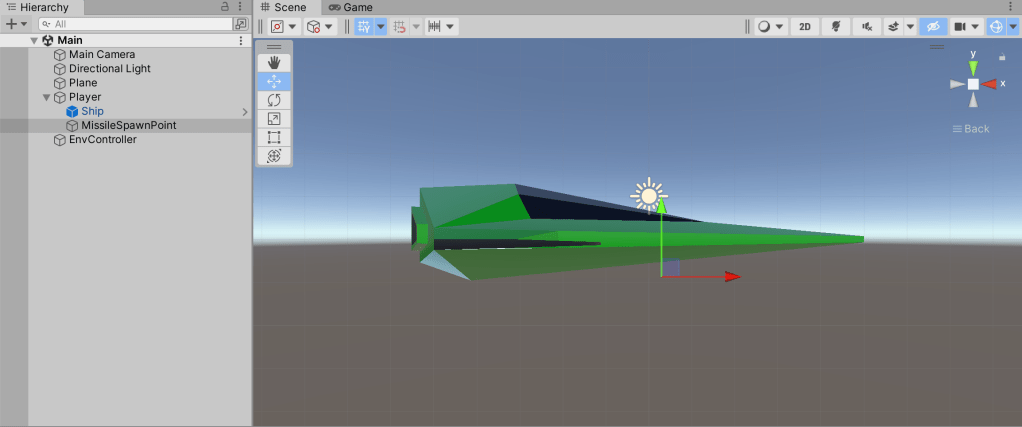
Task: Toggle scene audio mute
Action: (864, 27)
